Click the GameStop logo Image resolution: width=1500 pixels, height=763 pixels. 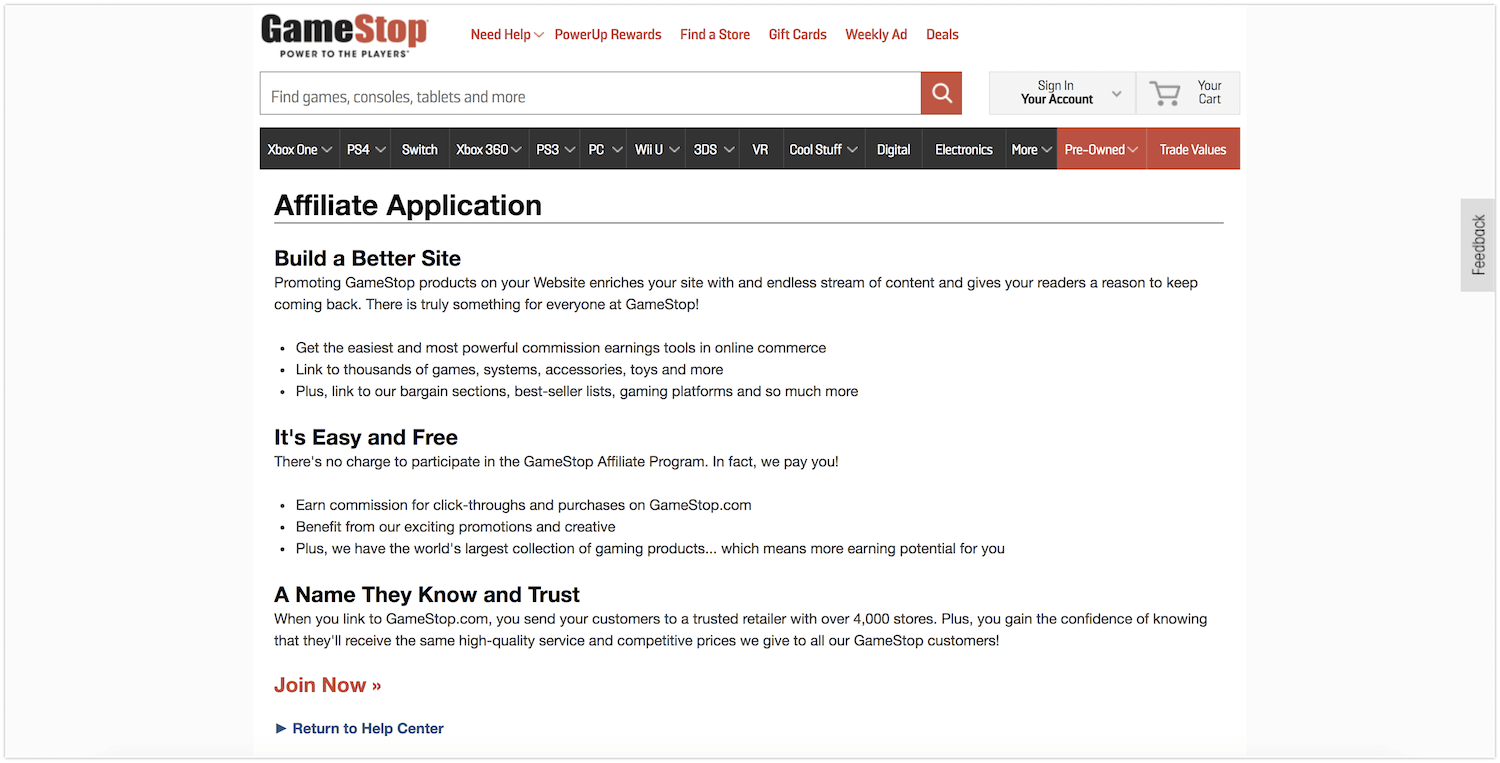344,35
